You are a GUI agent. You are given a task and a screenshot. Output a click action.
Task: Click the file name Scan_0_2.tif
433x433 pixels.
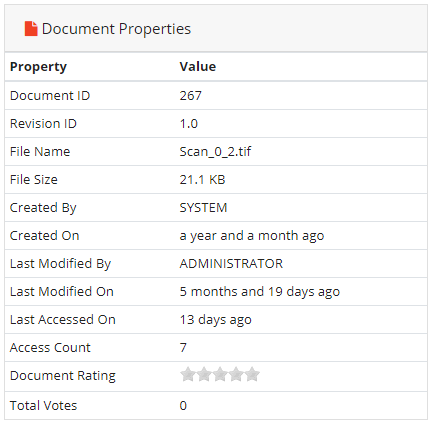click(x=215, y=152)
